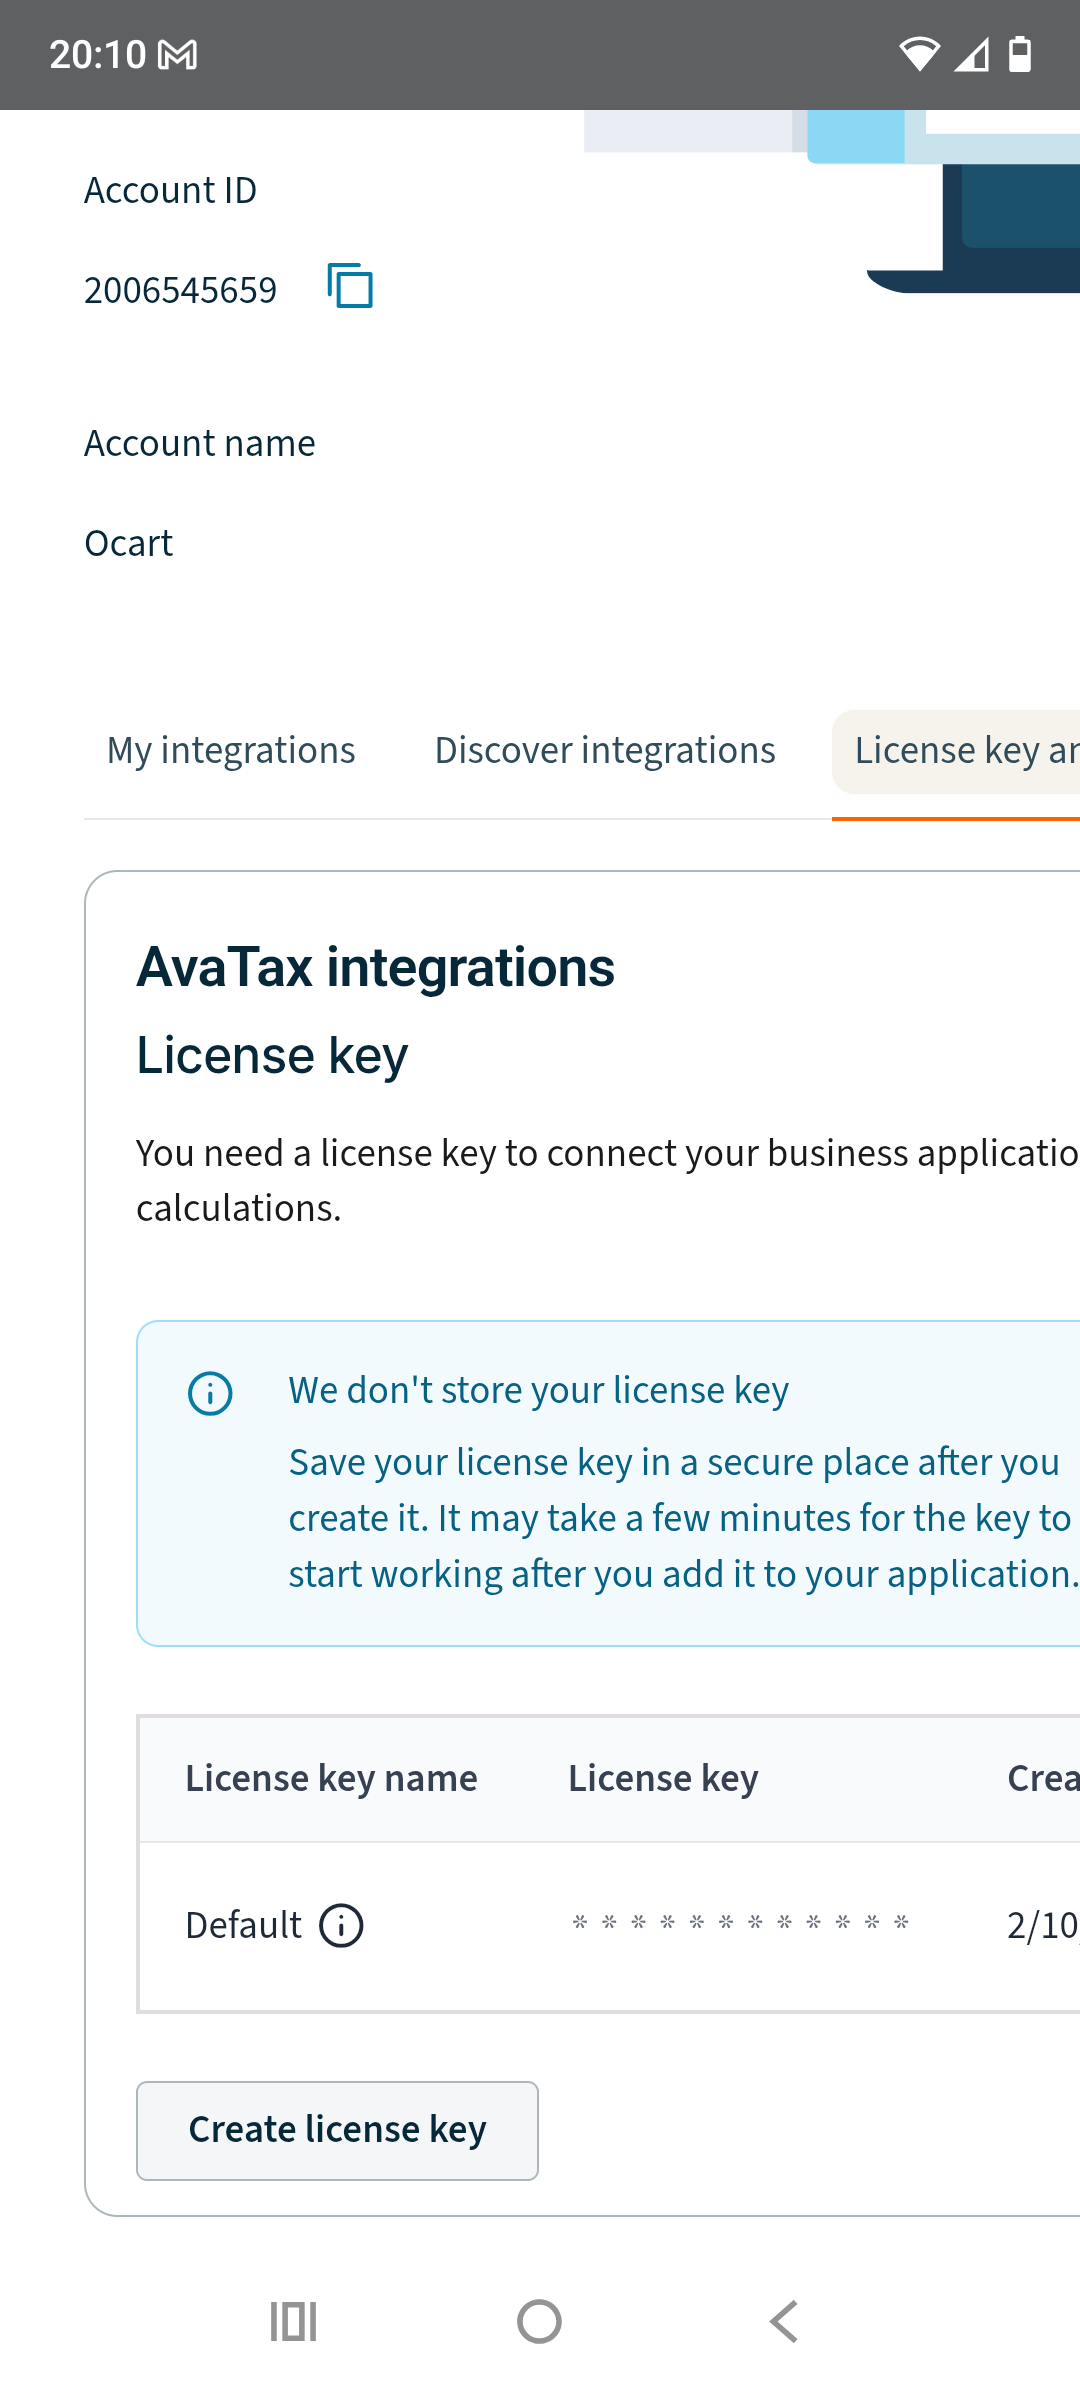The image size is (1080, 2388).
Task: Tap the masked license key asterisks
Action: click(740, 1924)
